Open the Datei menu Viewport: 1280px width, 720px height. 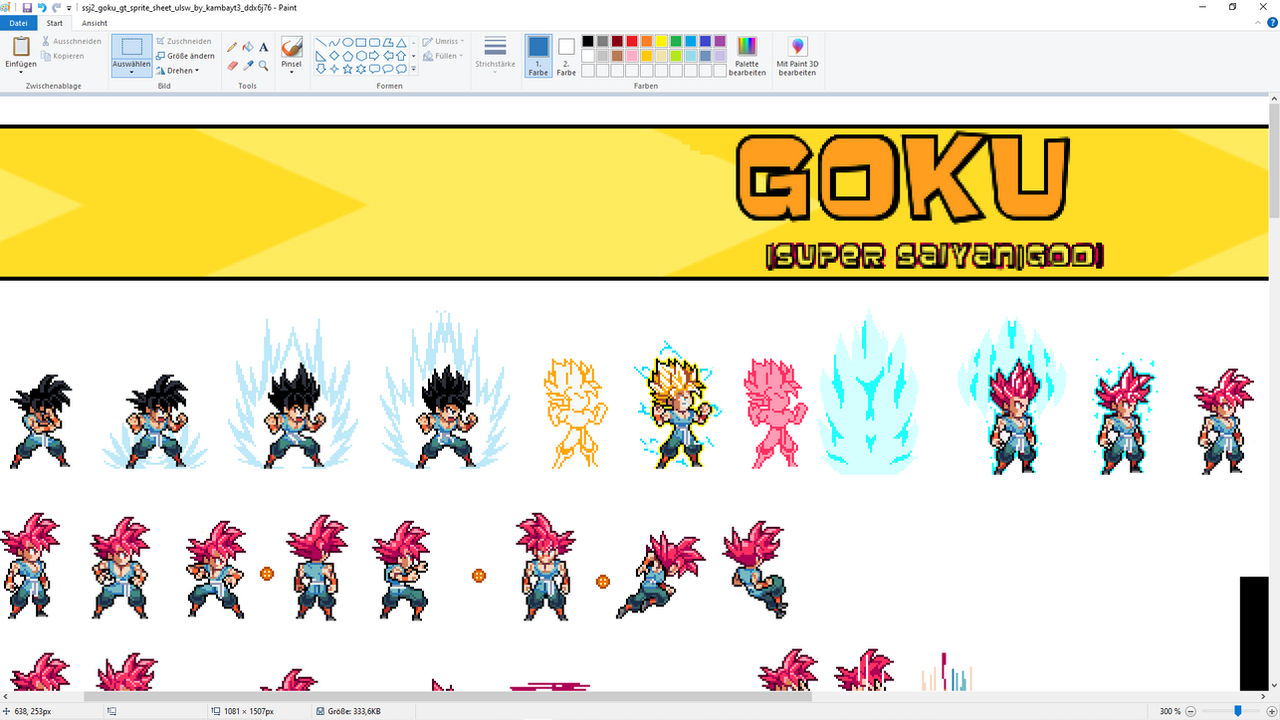(18, 23)
